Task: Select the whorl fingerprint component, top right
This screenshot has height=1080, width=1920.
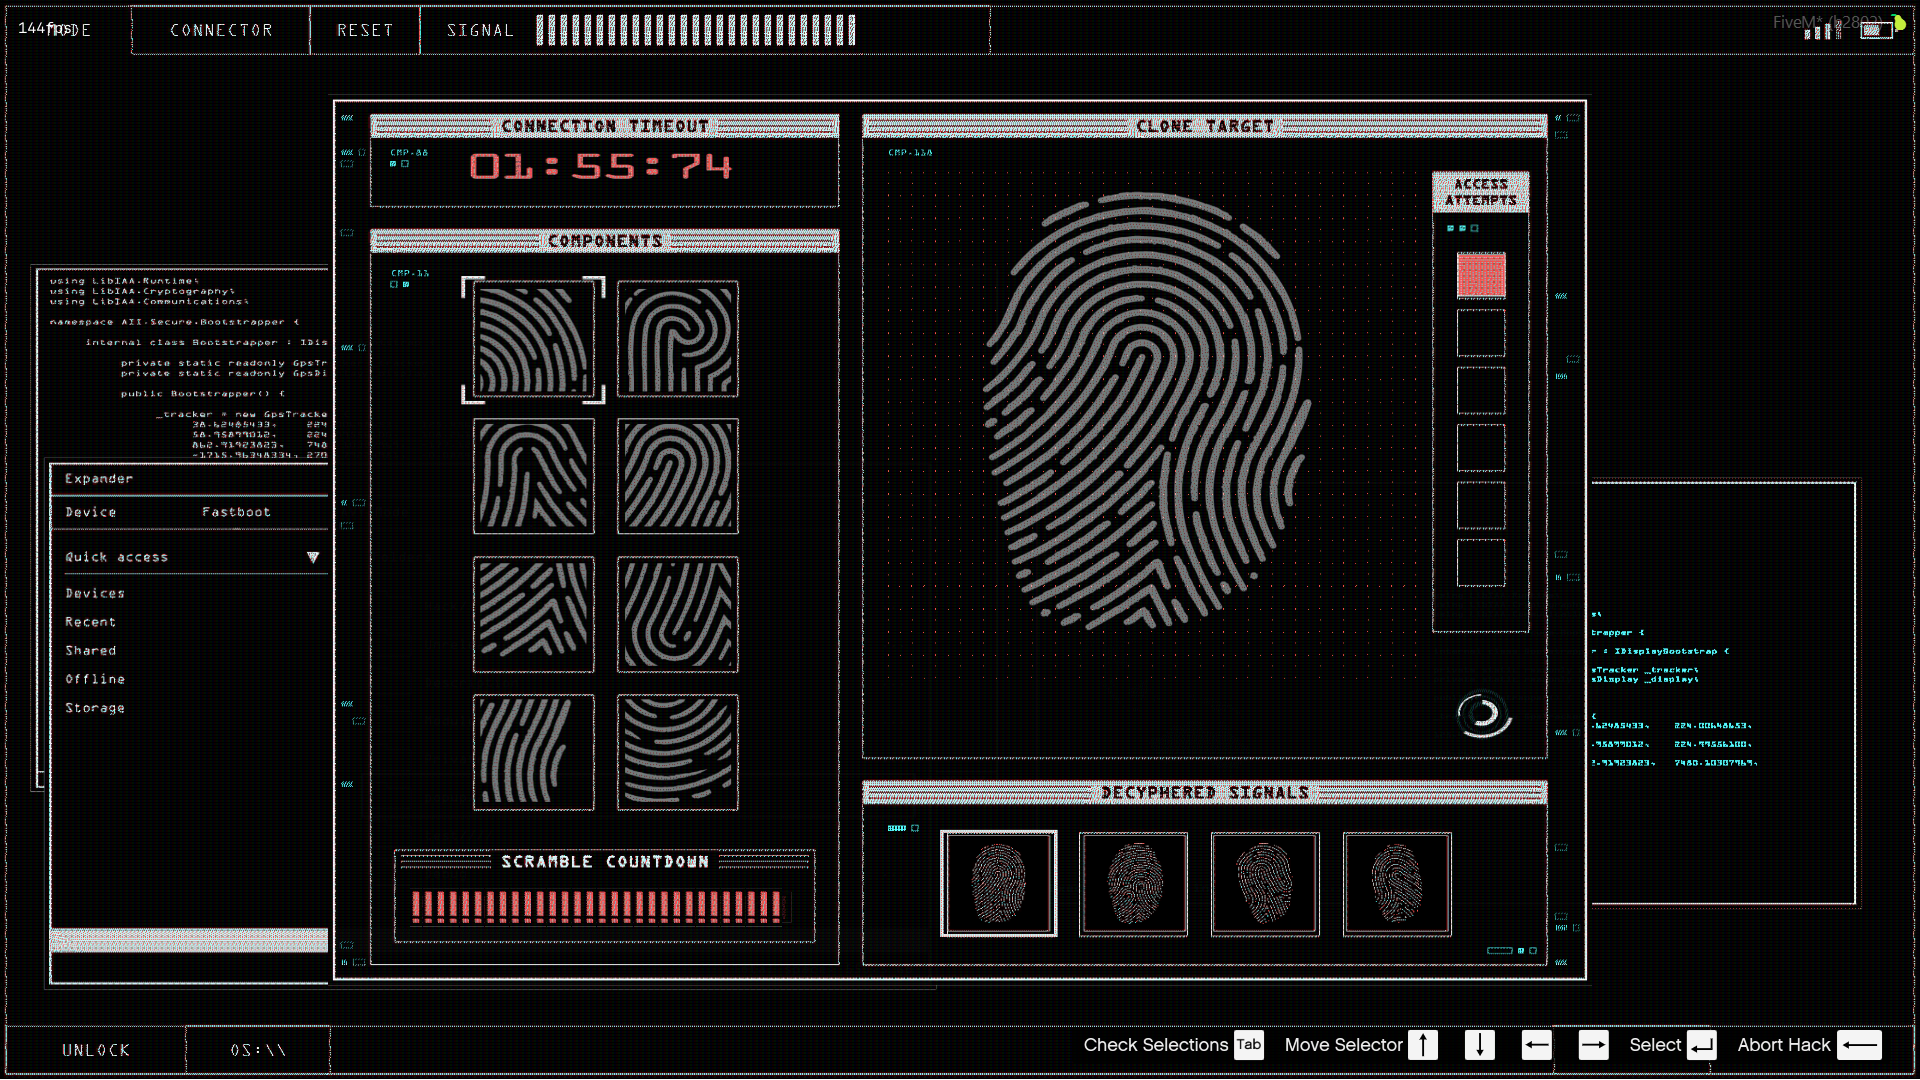Action: [x=677, y=339]
